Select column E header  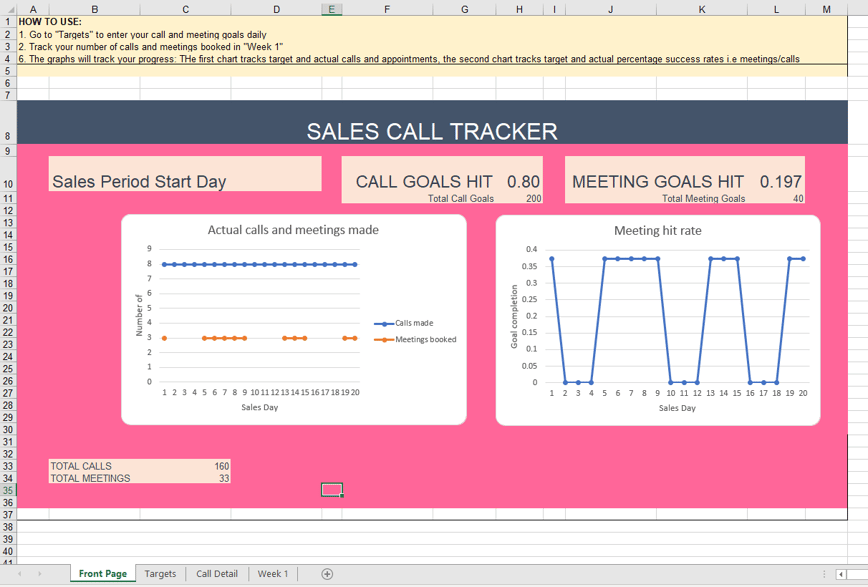click(x=332, y=9)
